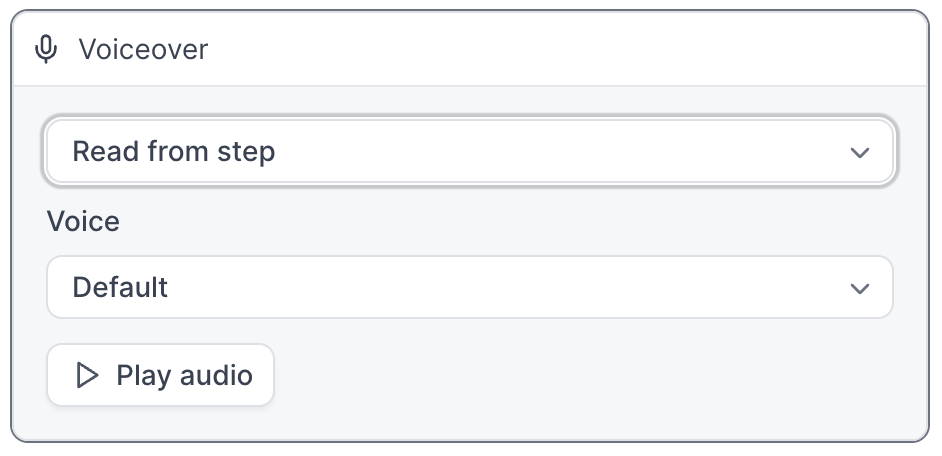Click the microphone icon beside Voiceover
Screen dimensions: 942x456
pyautogui.click(x=46, y=49)
